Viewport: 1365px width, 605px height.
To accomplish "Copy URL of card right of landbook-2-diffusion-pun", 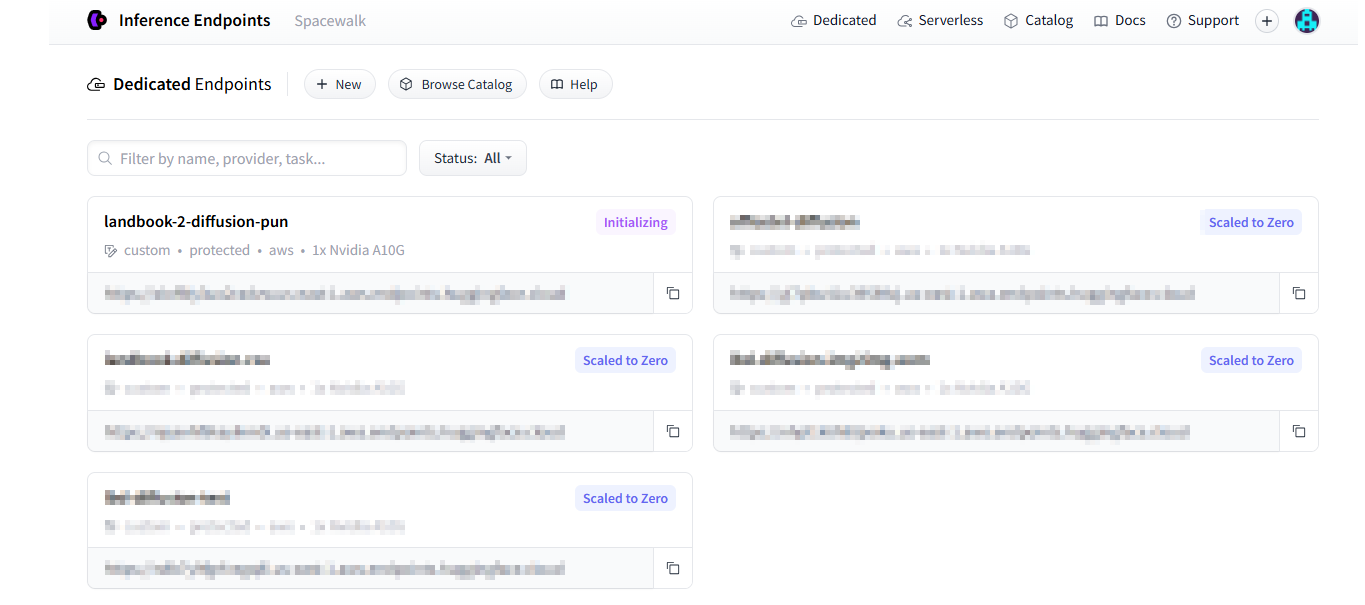I will [1298, 294].
